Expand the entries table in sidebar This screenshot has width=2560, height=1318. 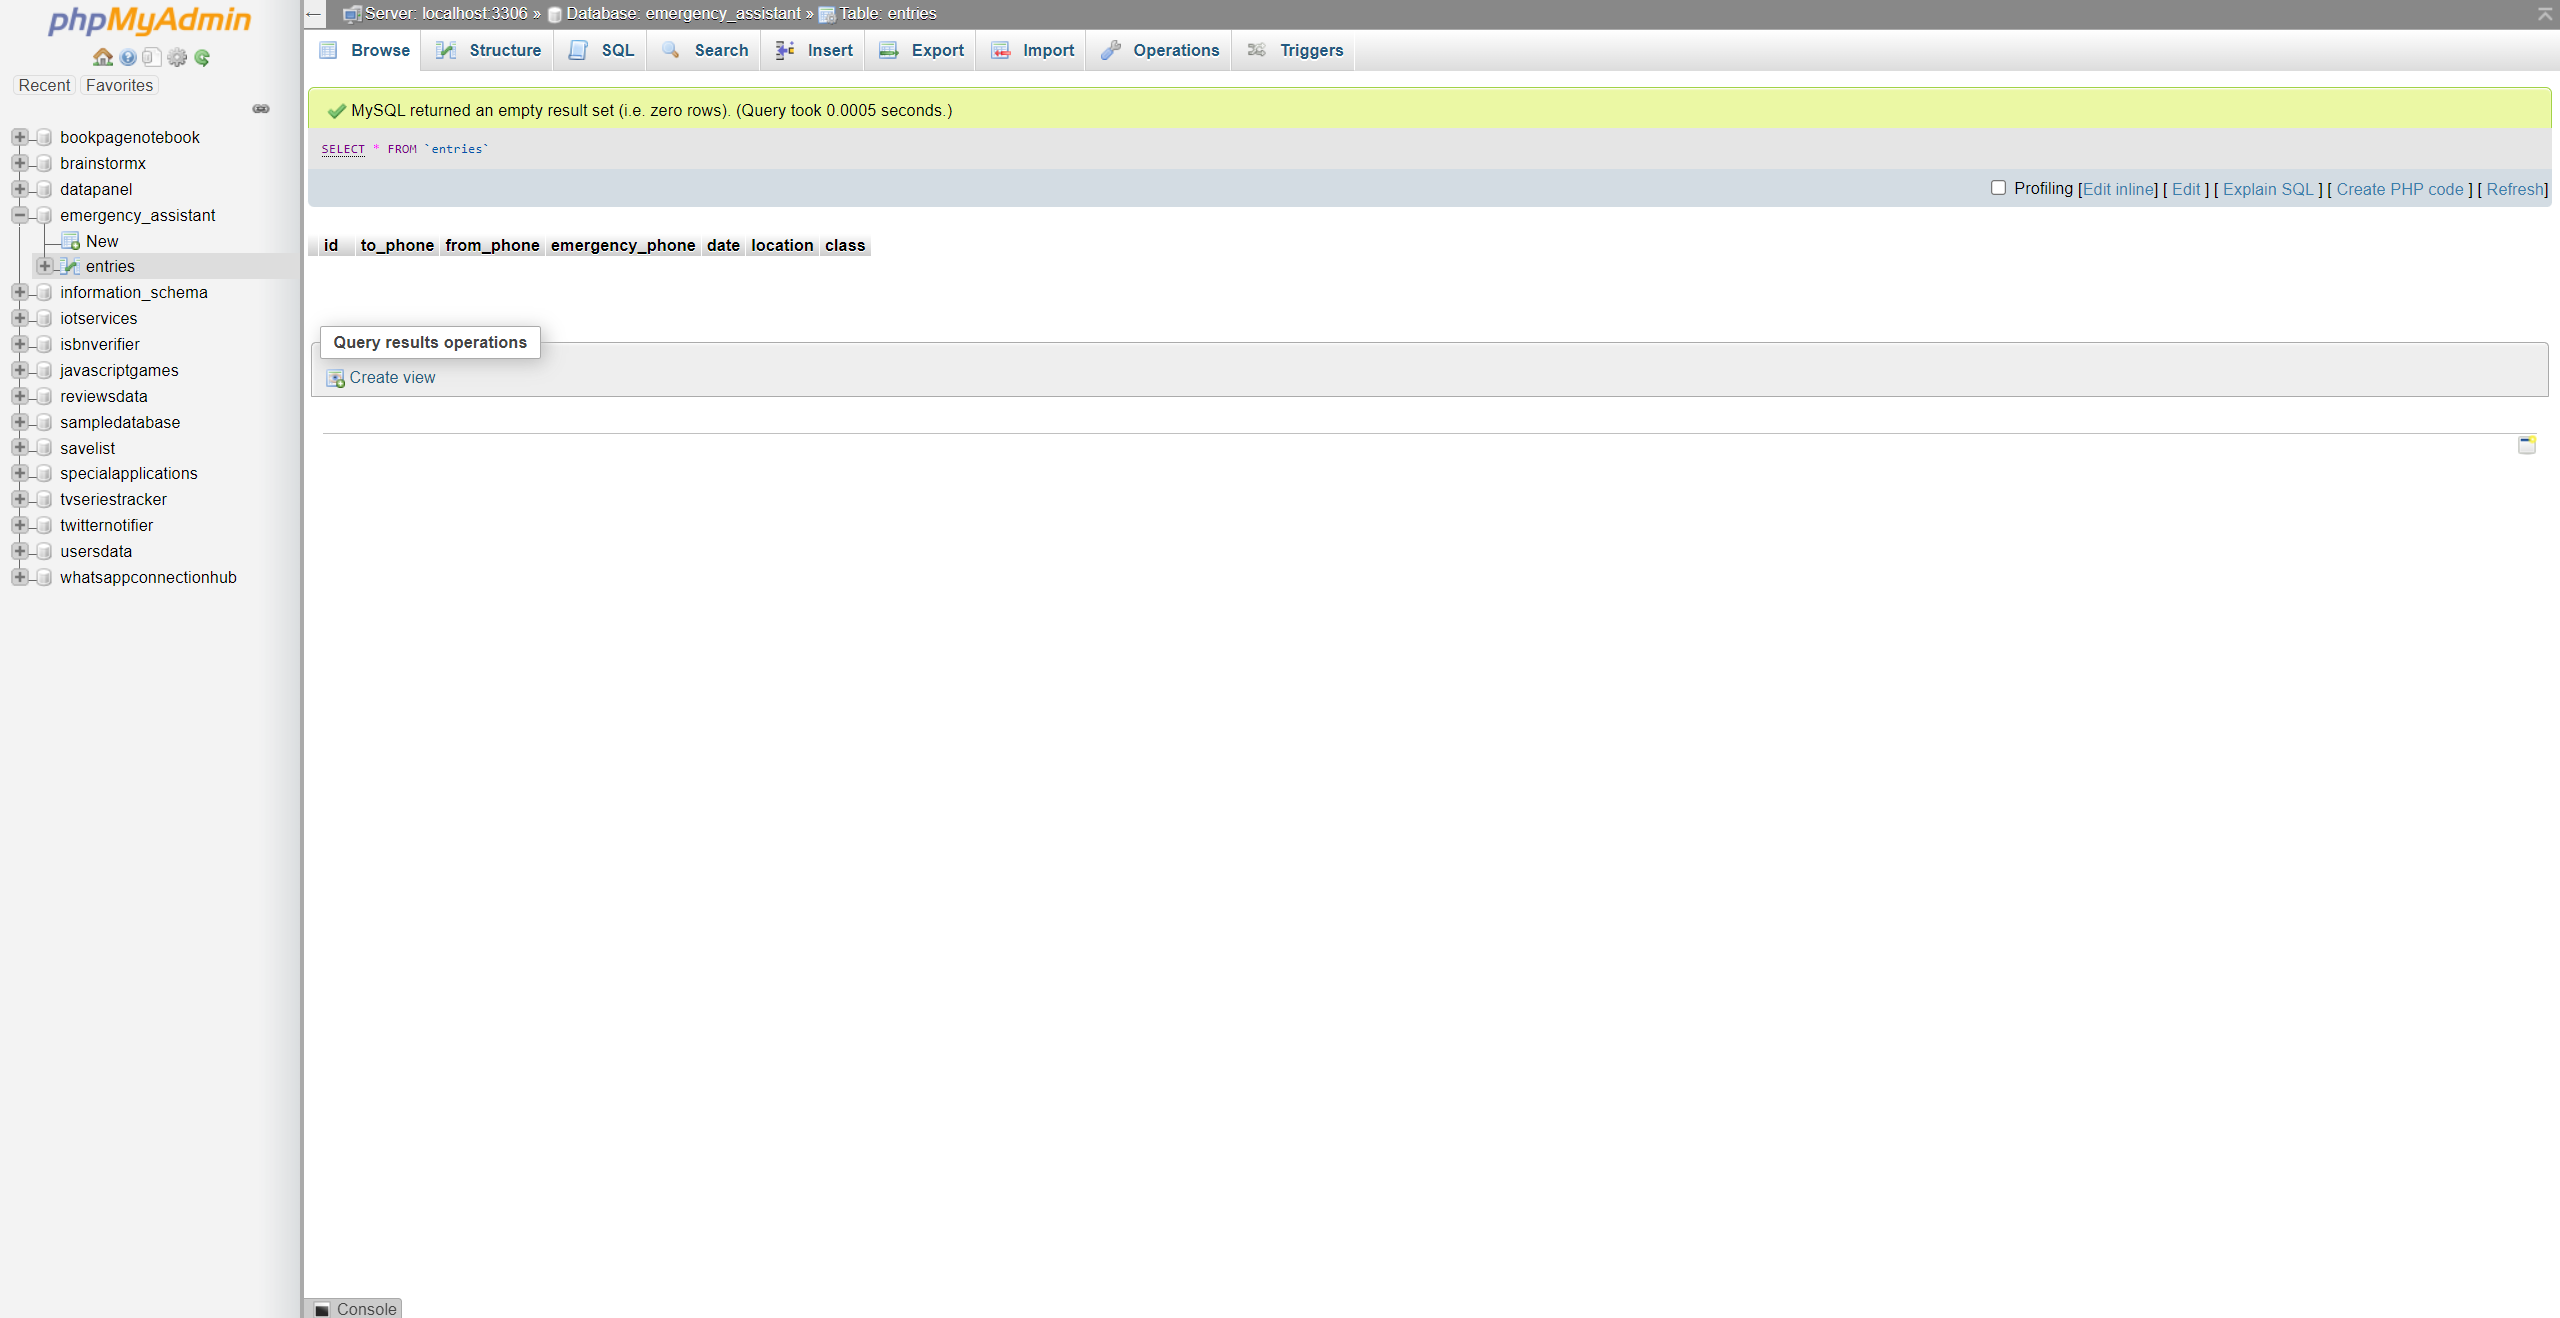pyautogui.click(x=44, y=266)
